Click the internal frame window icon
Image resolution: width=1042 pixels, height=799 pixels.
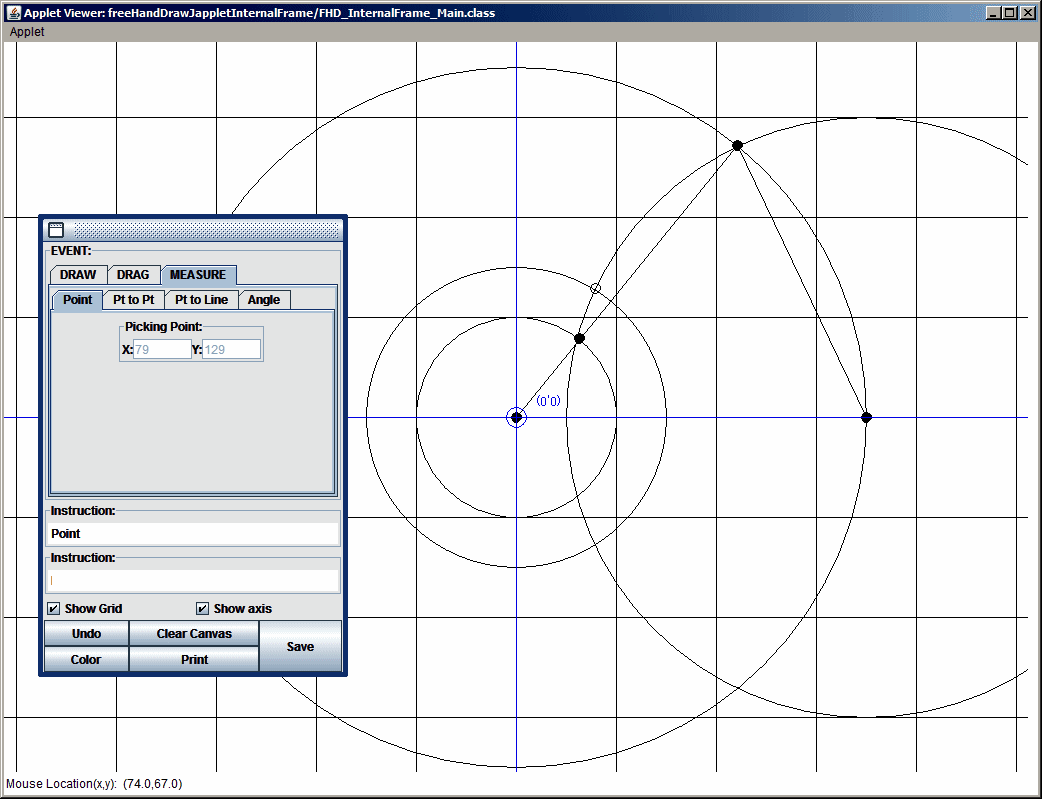56,230
